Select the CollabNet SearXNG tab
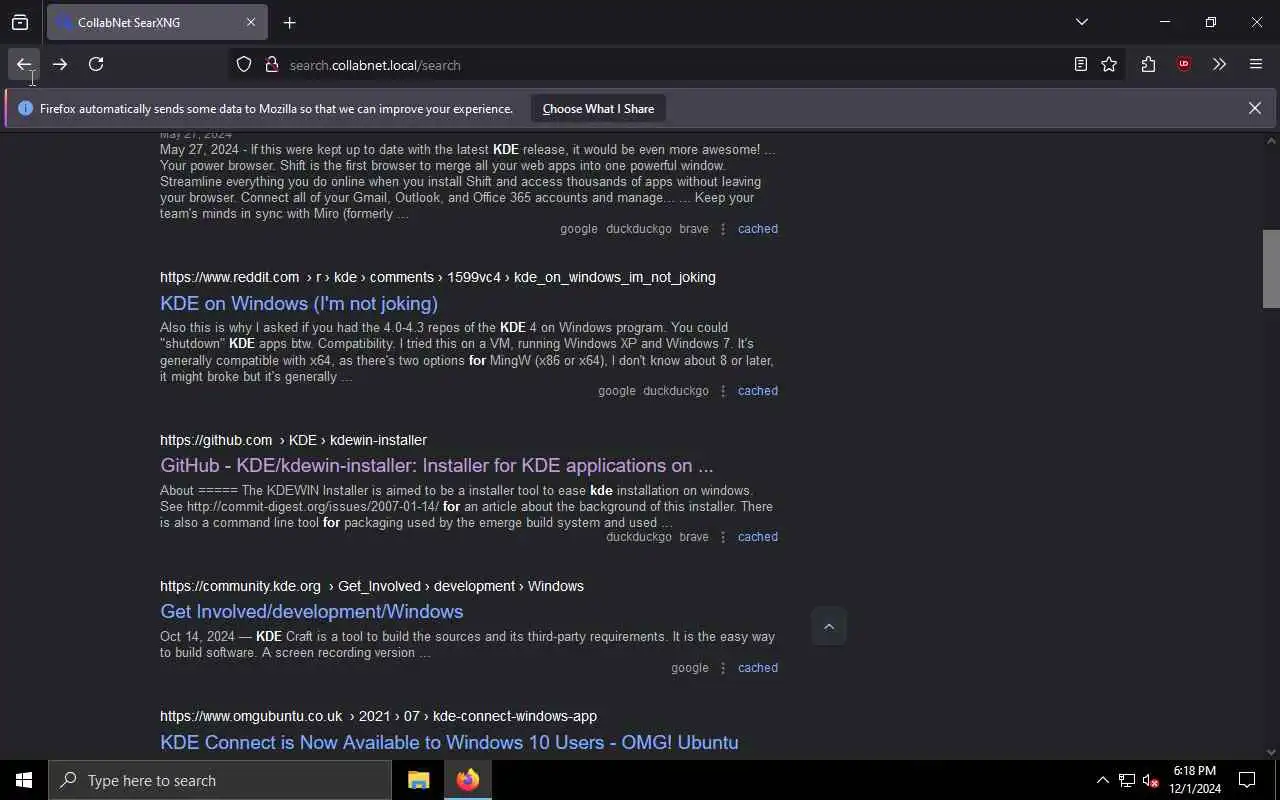Viewport: 1280px width, 800px height. pos(157,22)
